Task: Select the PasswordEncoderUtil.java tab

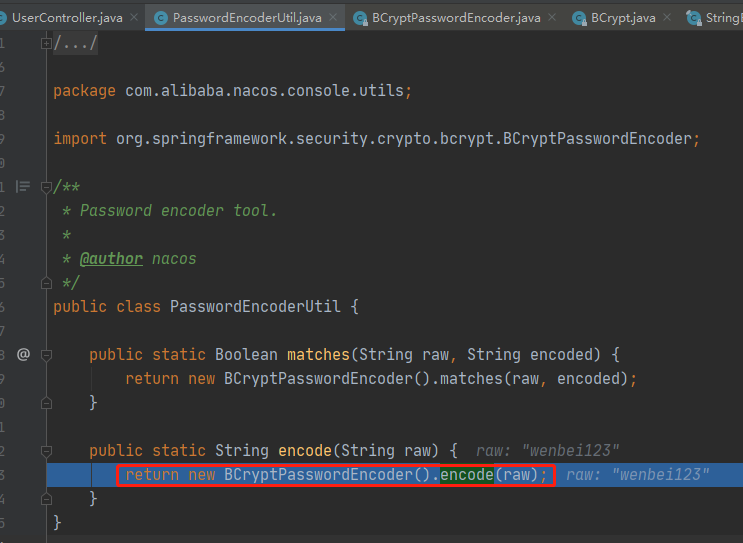Action: tap(247, 18)
